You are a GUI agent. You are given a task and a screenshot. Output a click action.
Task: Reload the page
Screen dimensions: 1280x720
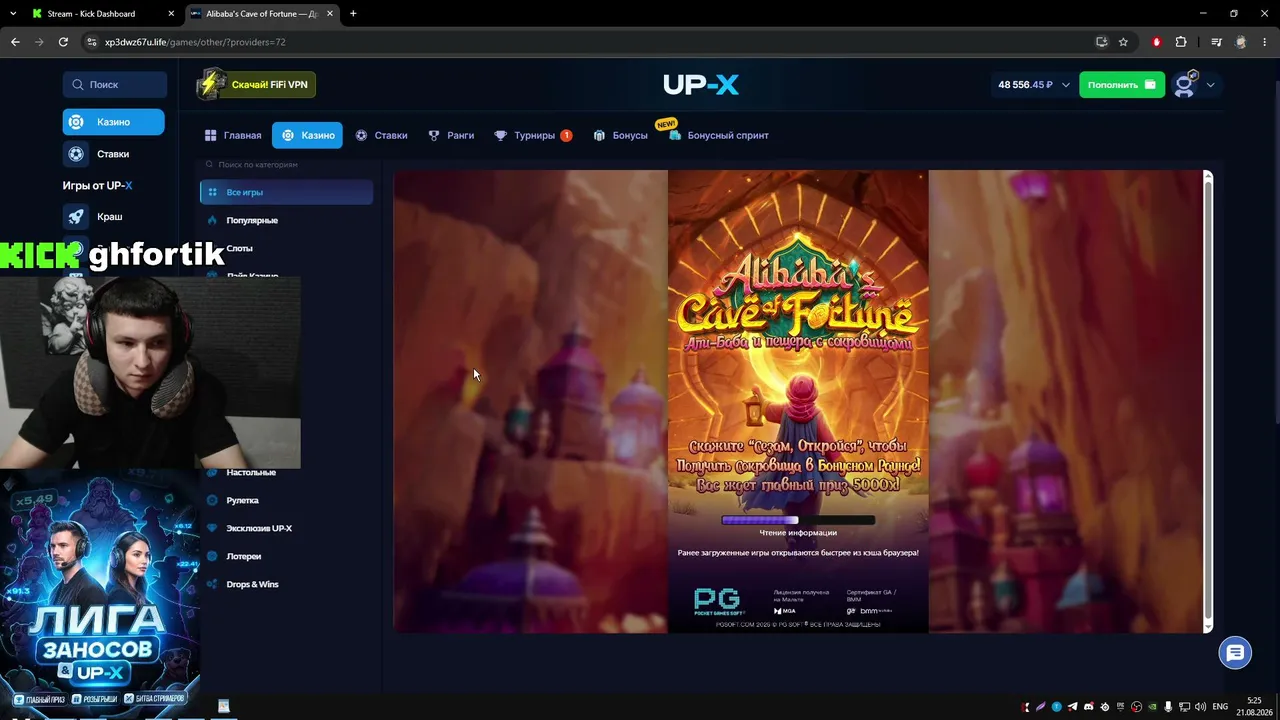[x=63, y=42]
